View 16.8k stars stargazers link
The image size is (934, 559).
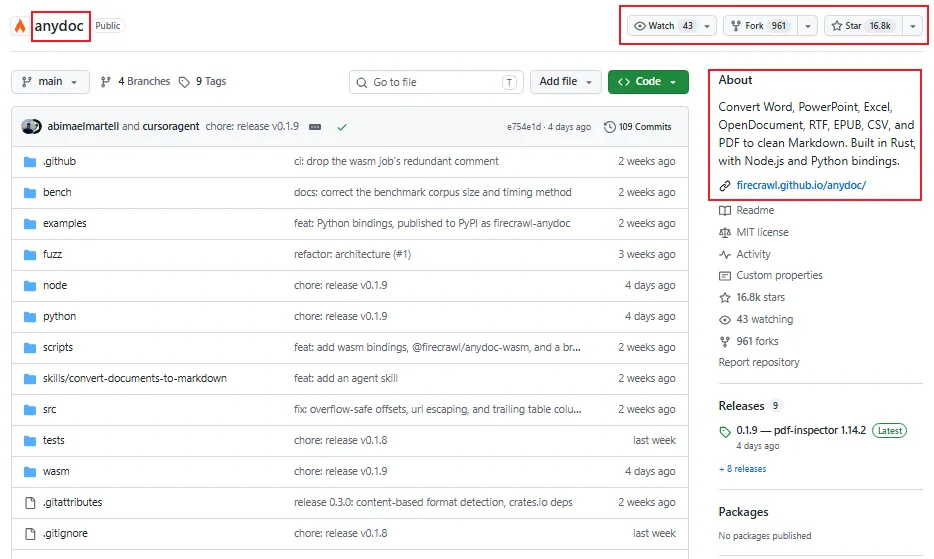click(760, 297)
